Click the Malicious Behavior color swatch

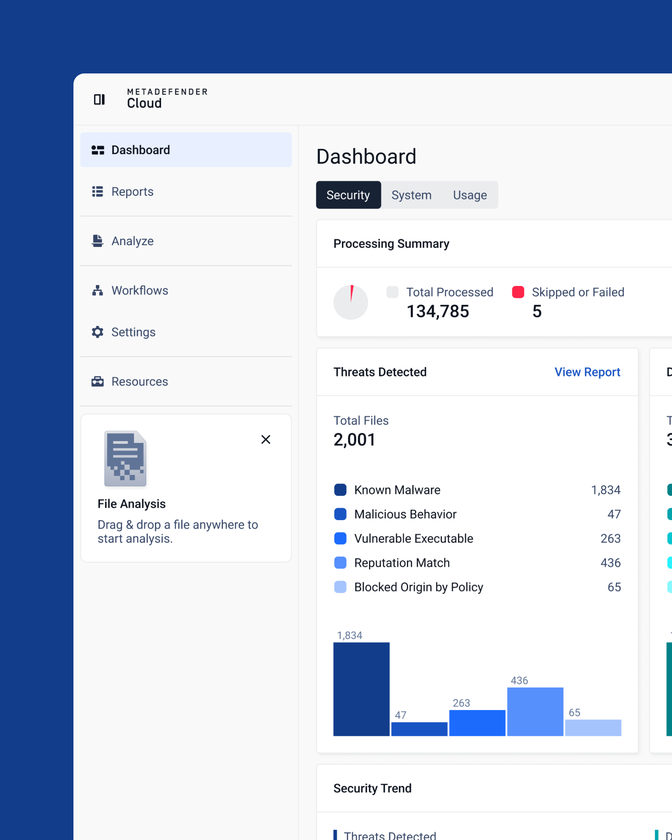tap(340, 514)
